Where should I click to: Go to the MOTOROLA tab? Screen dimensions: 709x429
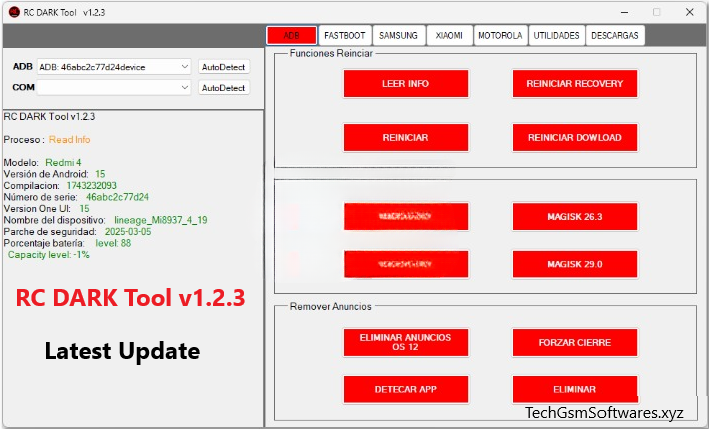point(500,35)
